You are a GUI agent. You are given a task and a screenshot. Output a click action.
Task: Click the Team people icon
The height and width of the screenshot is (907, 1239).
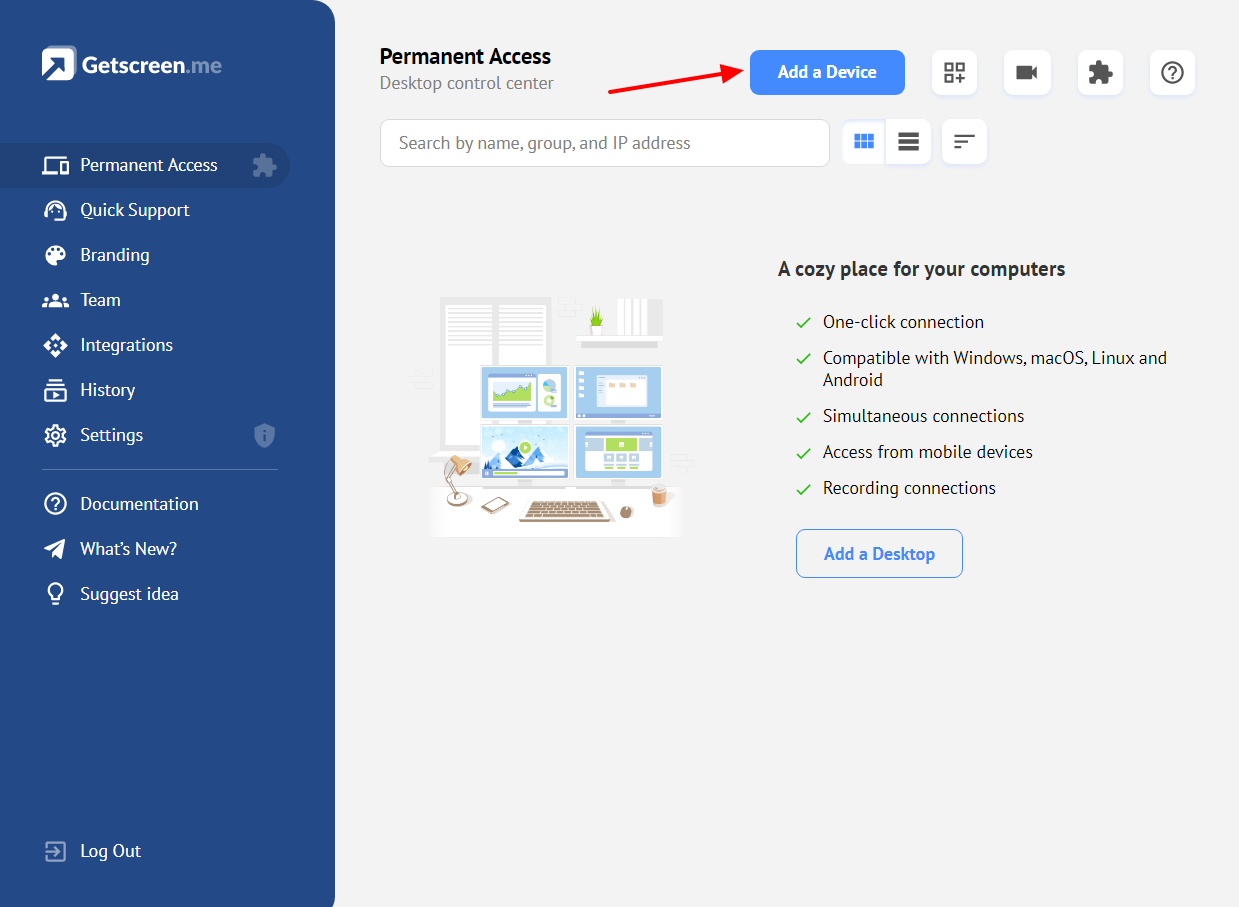tap(55, 300)
